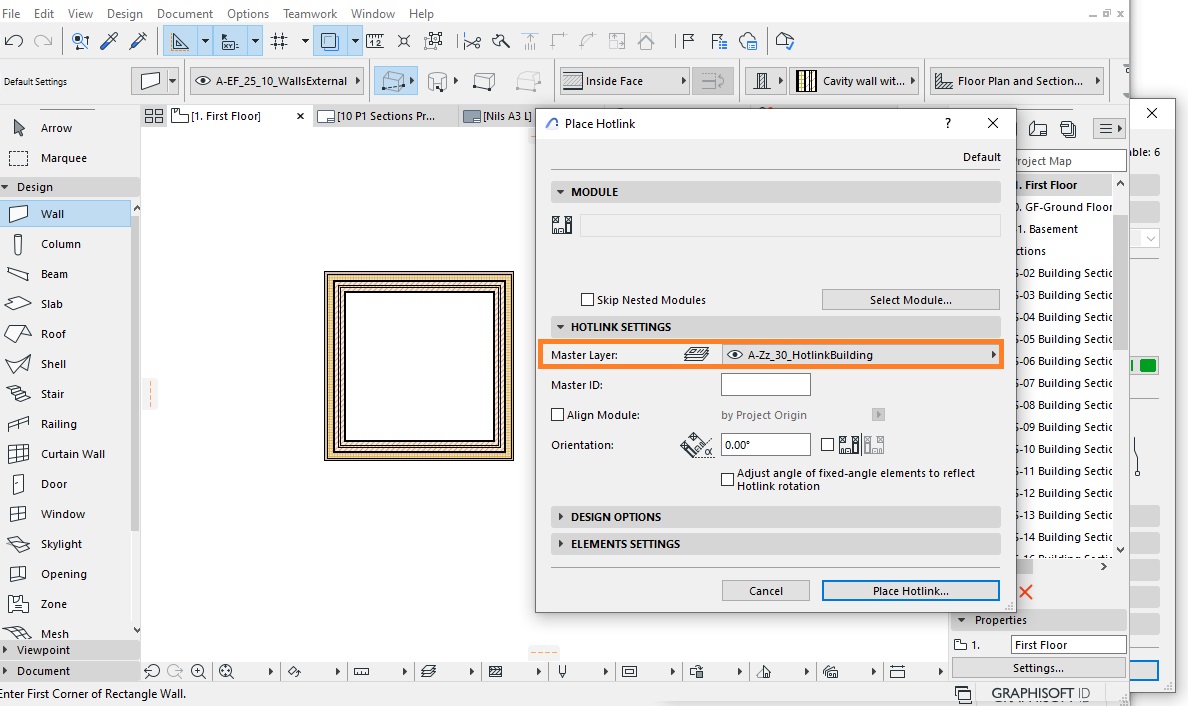This screenshot has height=706, width=1188.
Task: Click the flag Mark-Up icon
Action: [687, 42]
